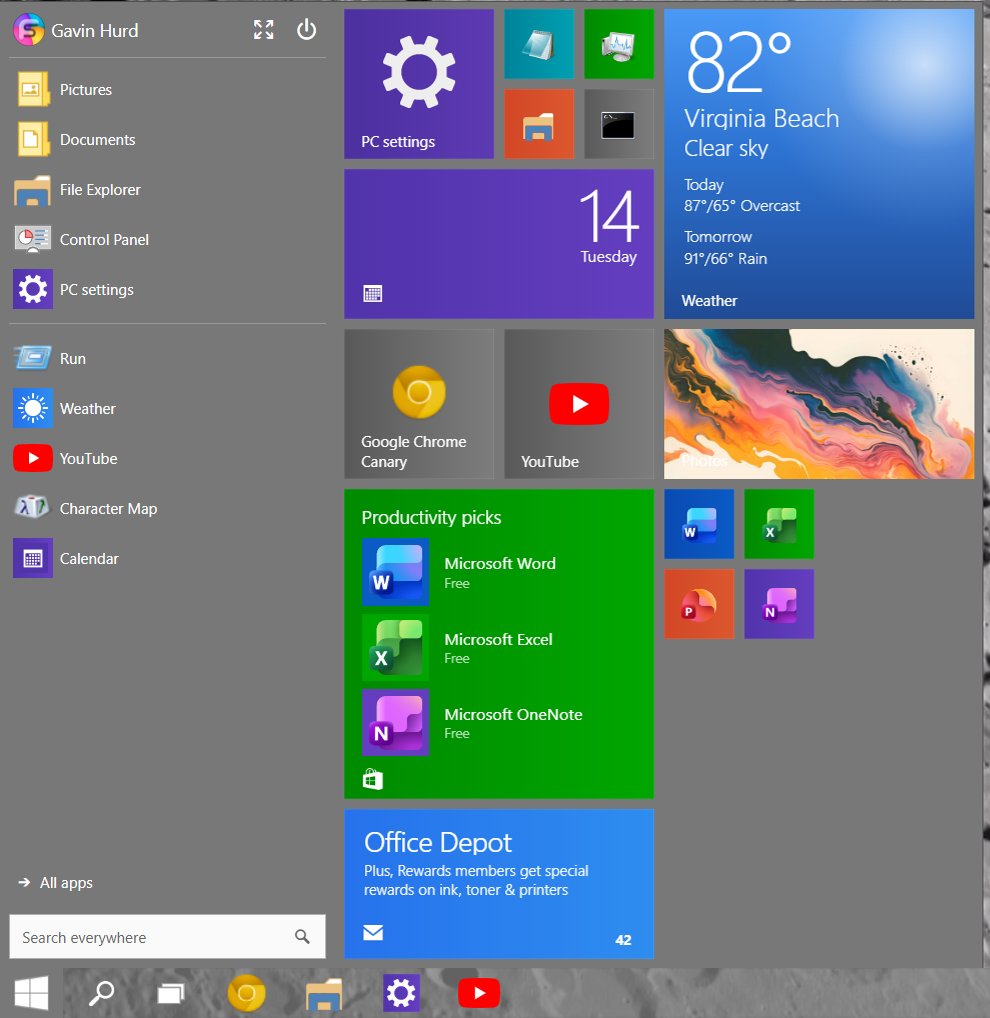
Task: Open File Explorer from taskbar
Action: pos(323,993)
